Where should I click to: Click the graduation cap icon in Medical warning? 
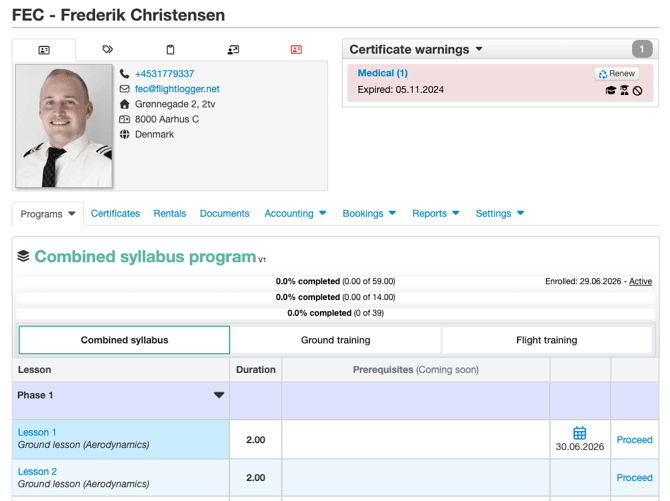611,90
